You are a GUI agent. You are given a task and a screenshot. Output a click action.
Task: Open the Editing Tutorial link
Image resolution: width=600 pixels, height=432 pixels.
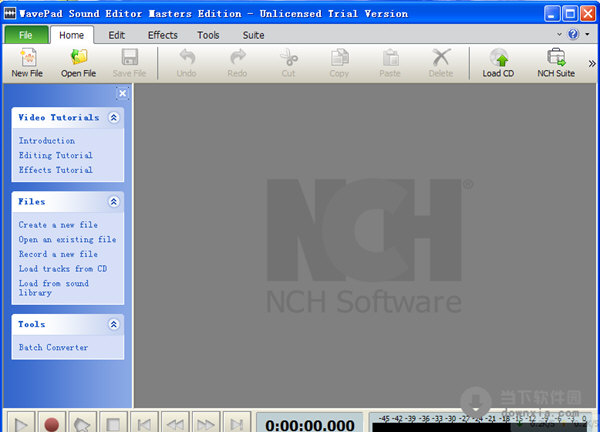tap(56, 155)
